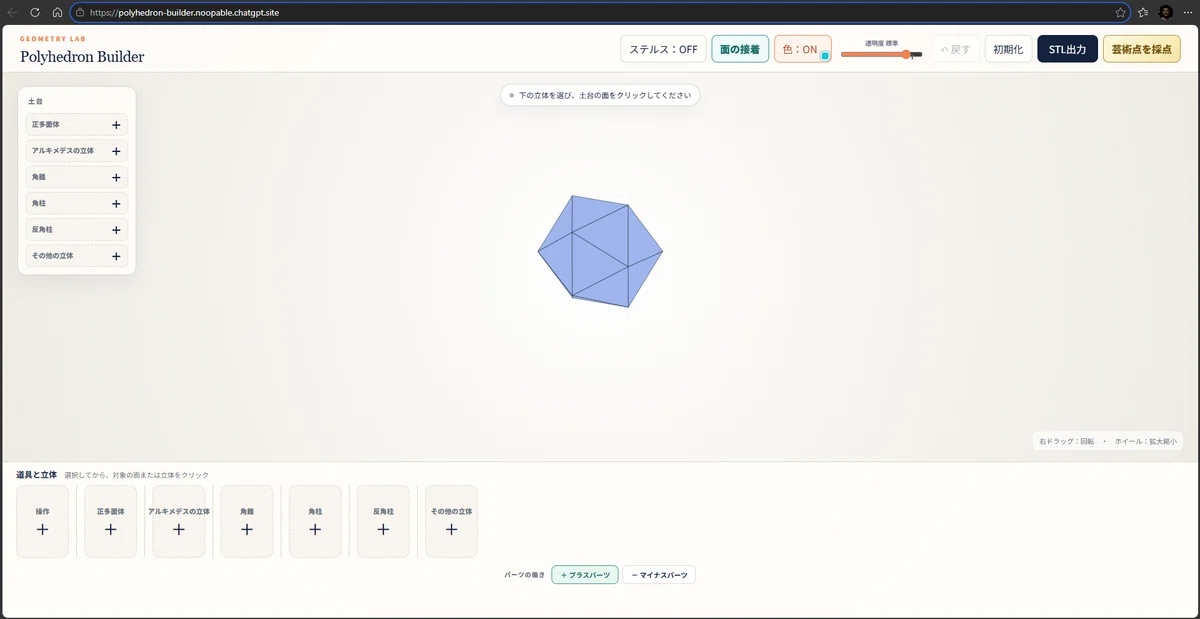Click the browser back arrow
This screenshot has height=619, width=1200.
(13, 12)
